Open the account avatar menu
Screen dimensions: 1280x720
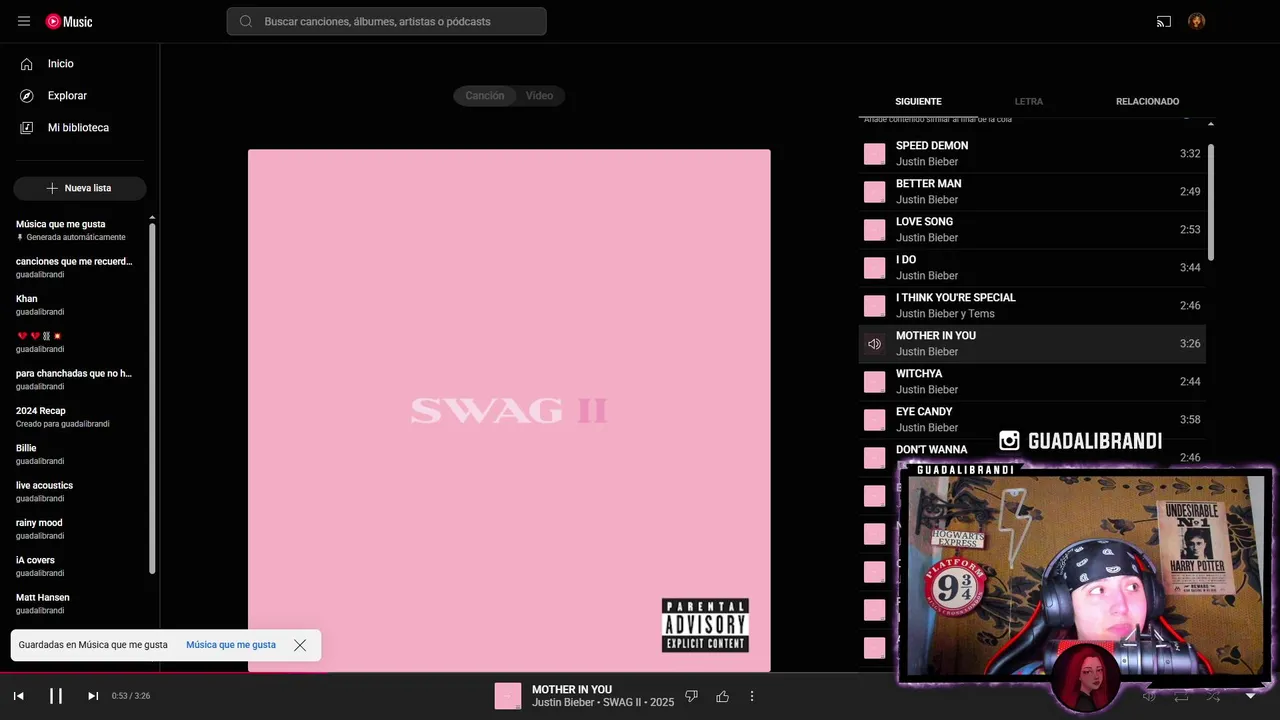coord(1196,21)
